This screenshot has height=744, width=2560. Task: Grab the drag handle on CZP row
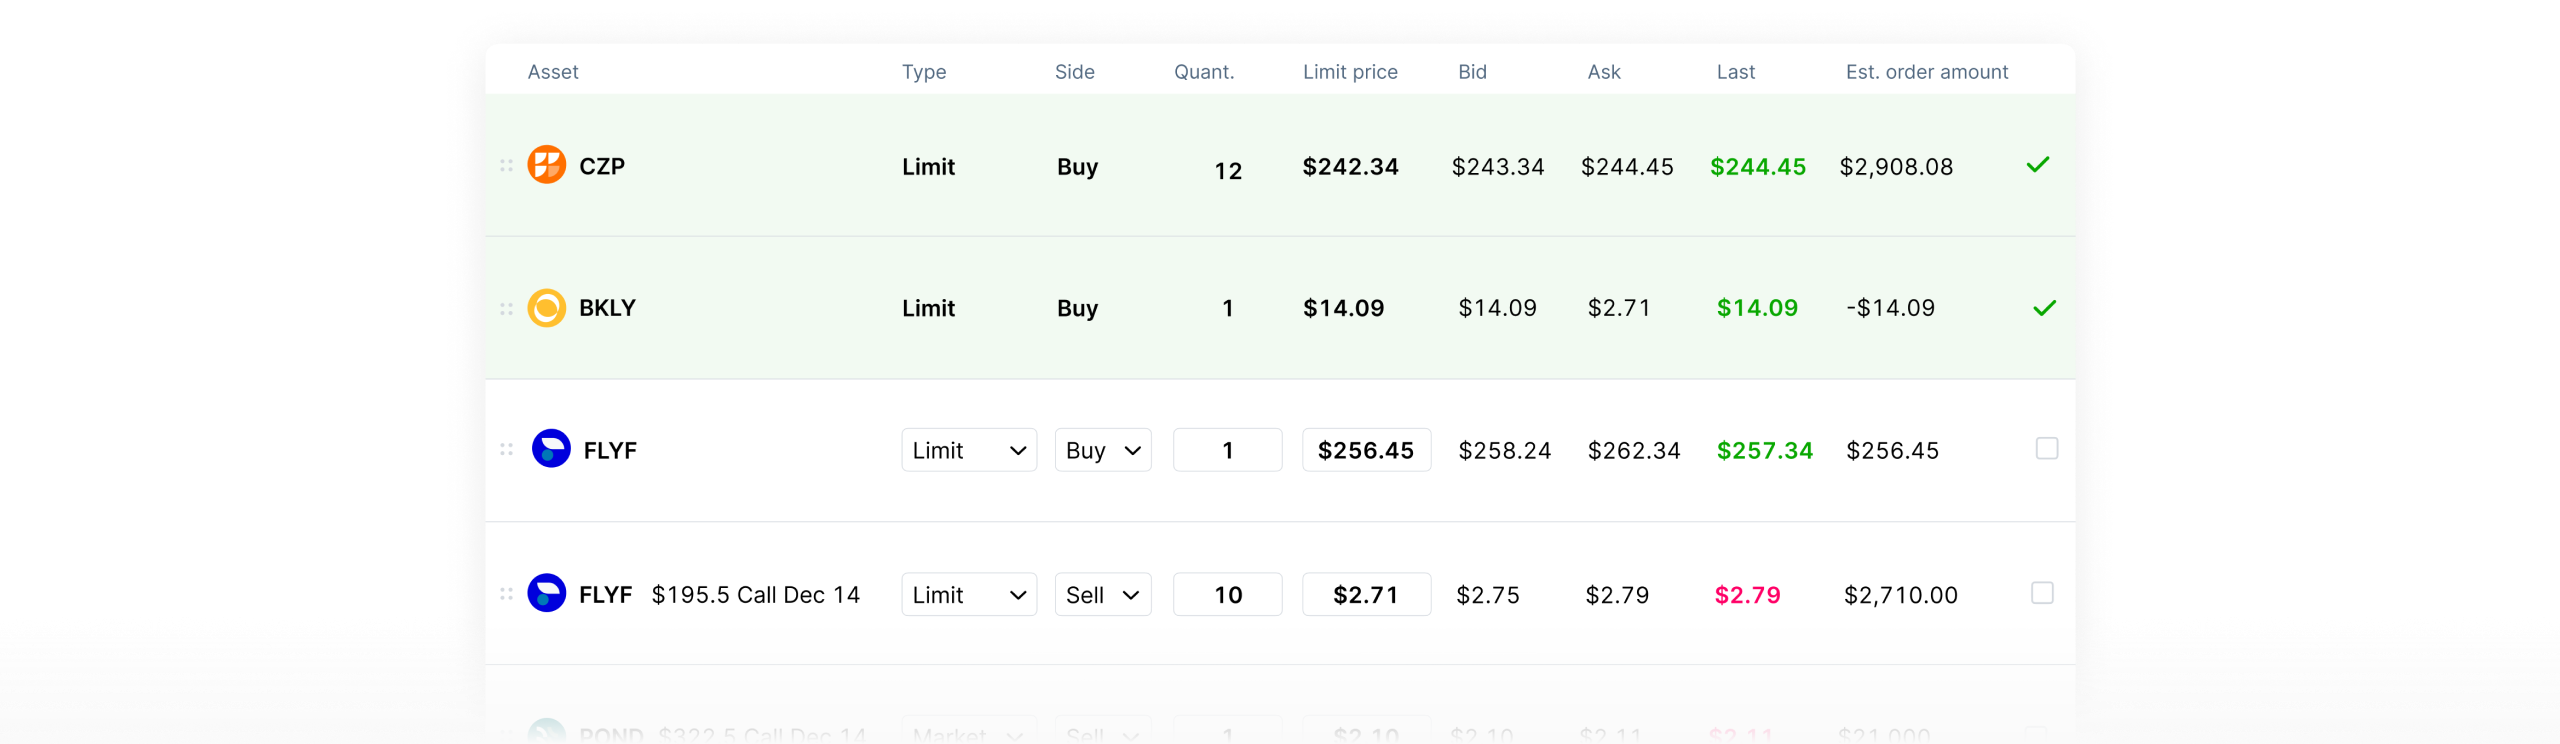click(506, 165)
